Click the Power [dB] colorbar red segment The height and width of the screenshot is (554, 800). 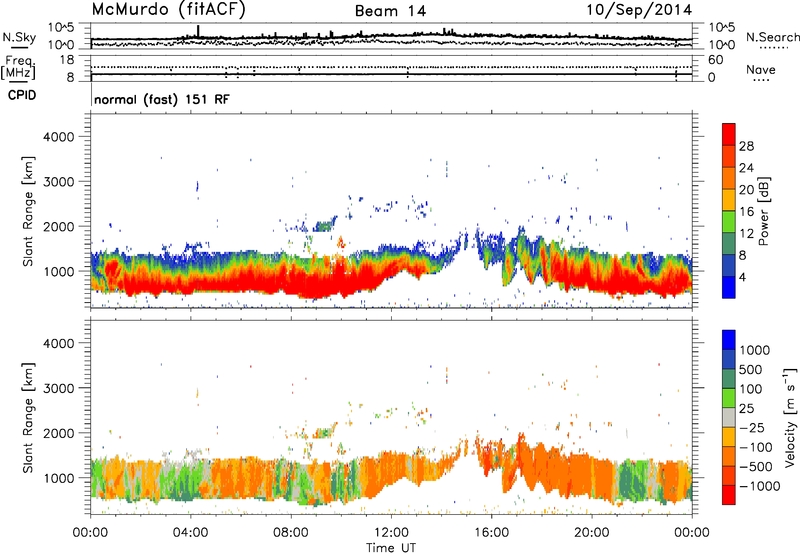(x=729, y=135)
